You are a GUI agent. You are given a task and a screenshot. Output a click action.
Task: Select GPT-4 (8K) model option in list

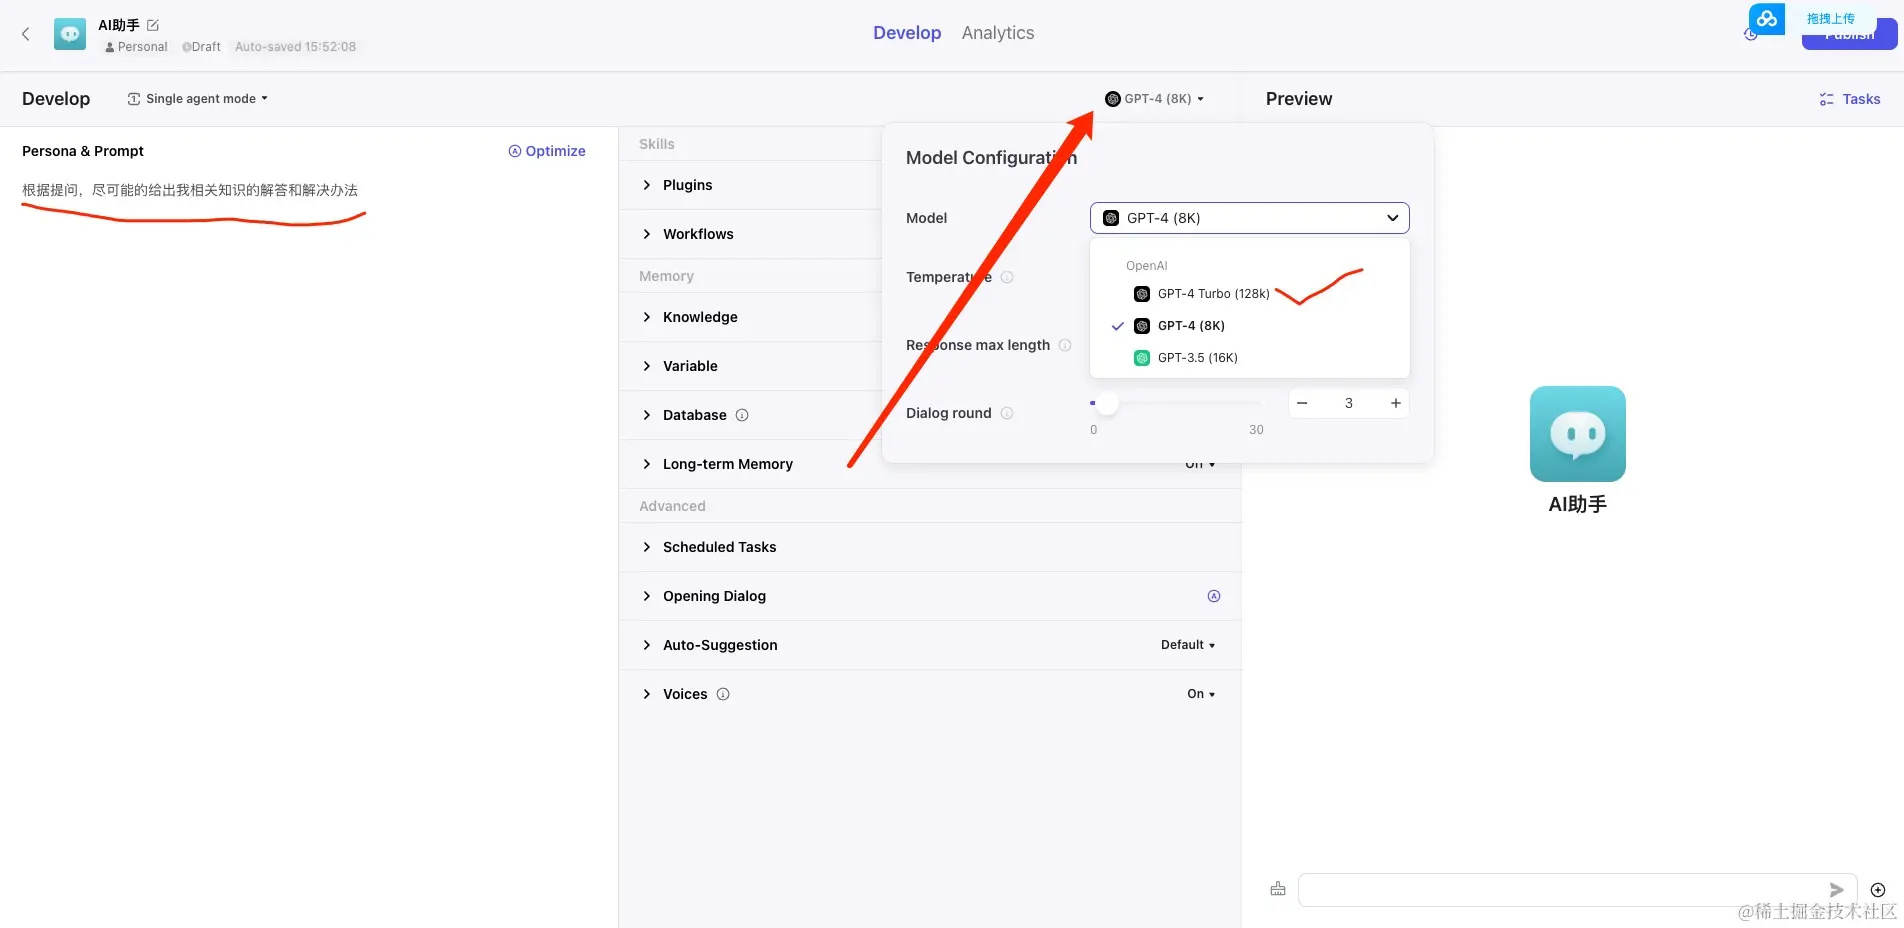pos(1249,326)
